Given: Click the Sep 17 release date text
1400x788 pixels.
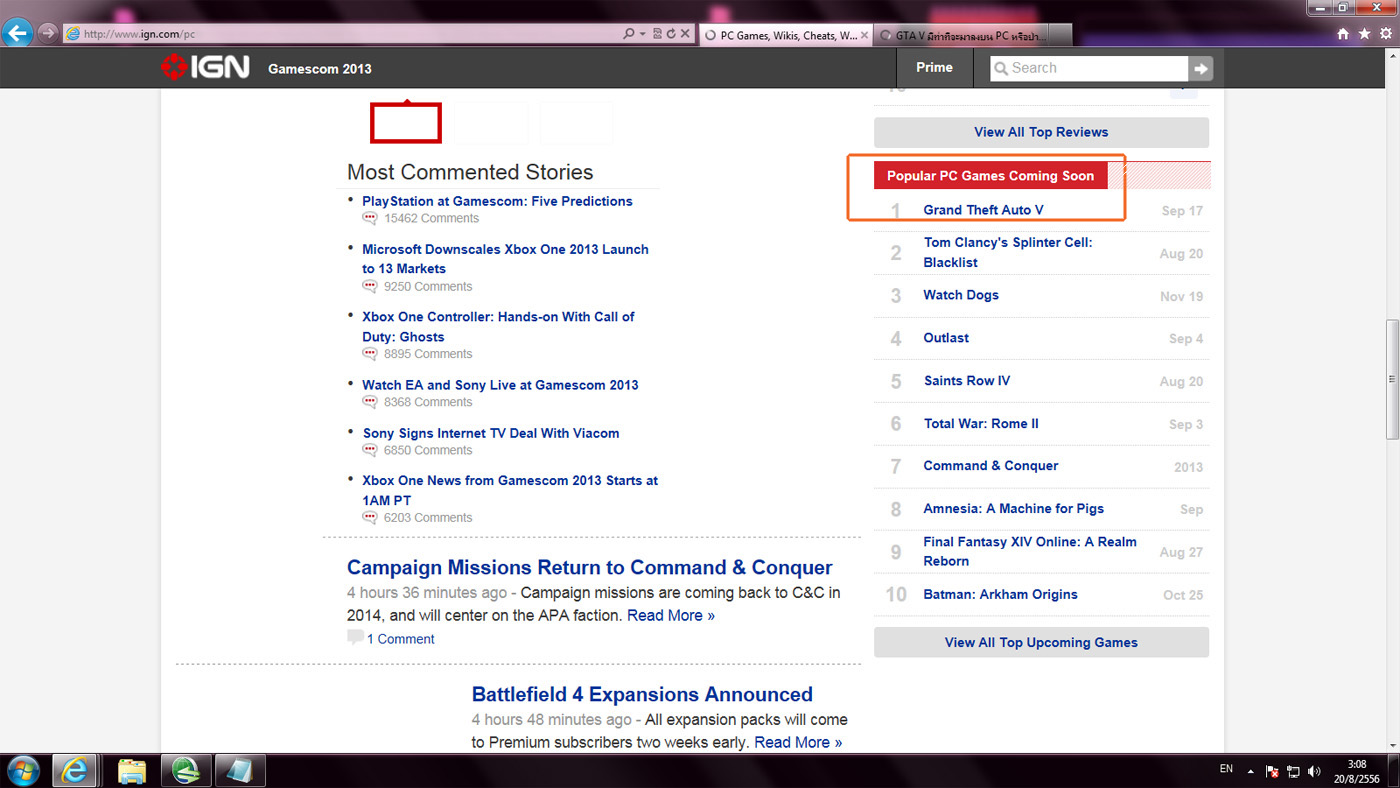Looking at the screenshot, I should [x=1182, y=211].
